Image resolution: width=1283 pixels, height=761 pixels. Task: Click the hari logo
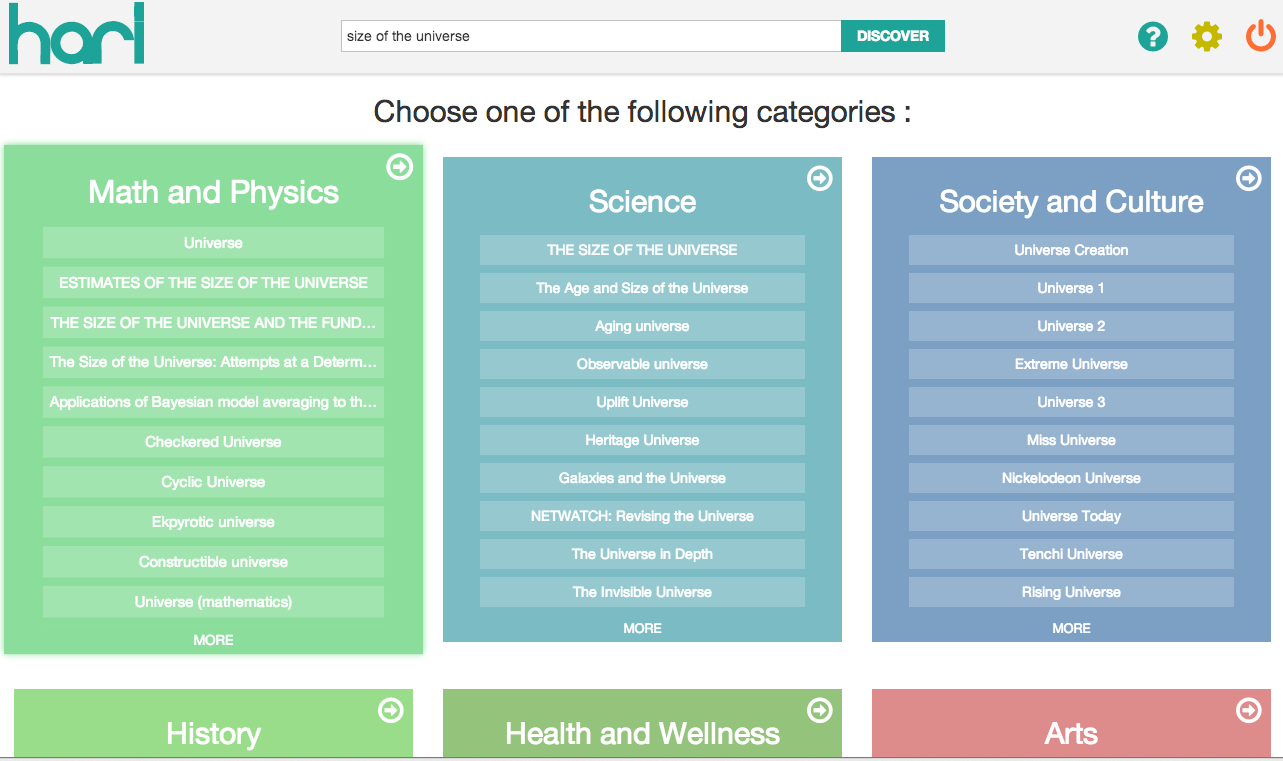(x=77, y=35)
